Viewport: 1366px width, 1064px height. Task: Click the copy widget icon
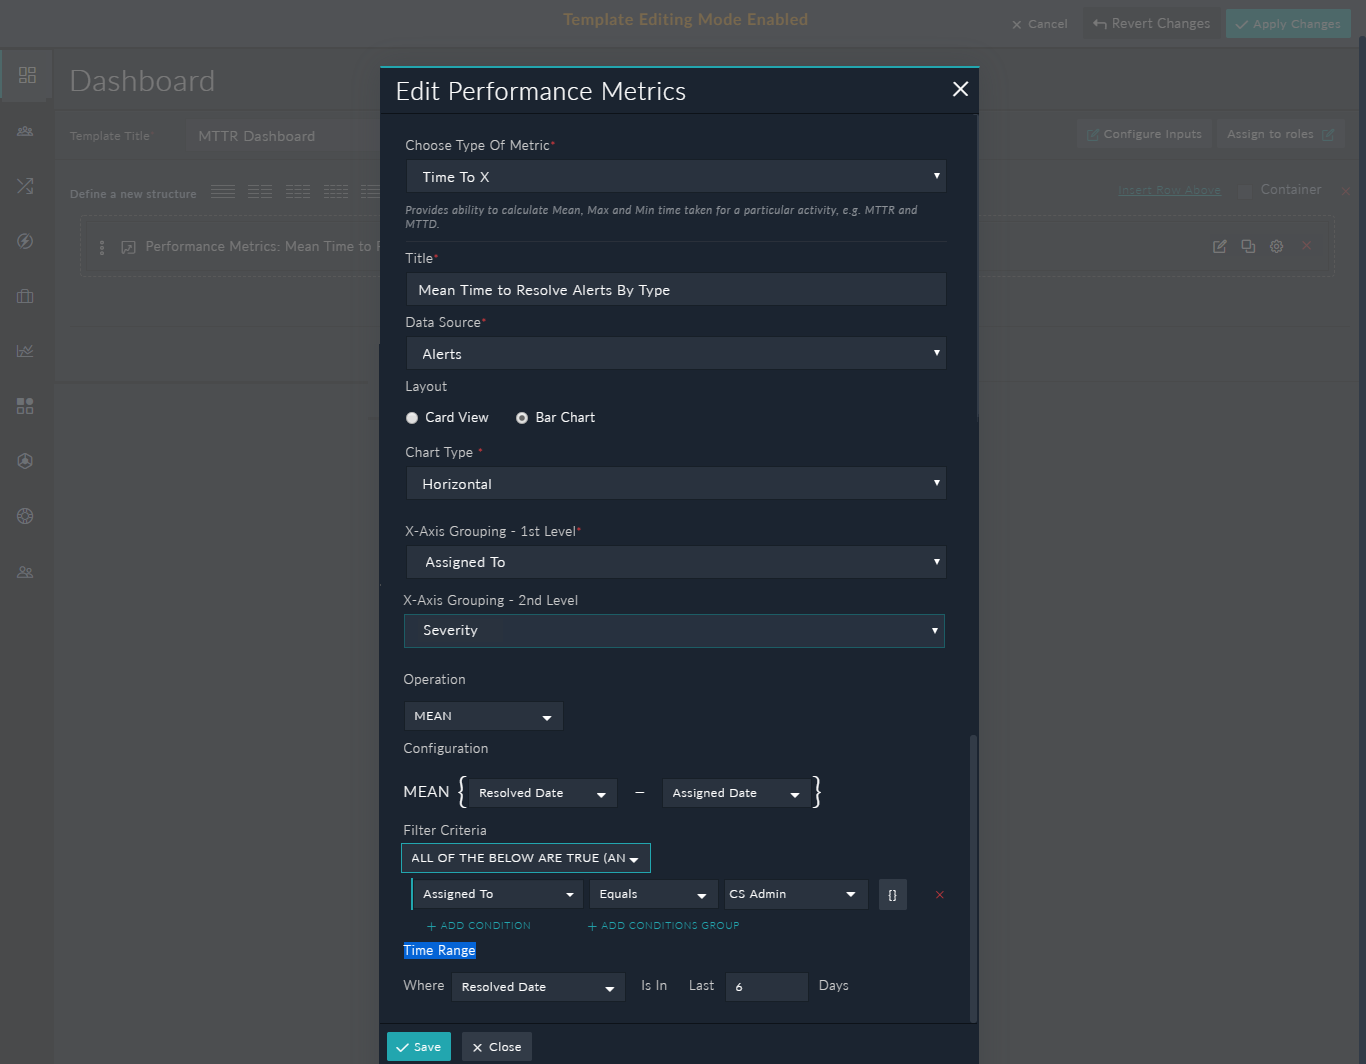[x=1248, y=247]
